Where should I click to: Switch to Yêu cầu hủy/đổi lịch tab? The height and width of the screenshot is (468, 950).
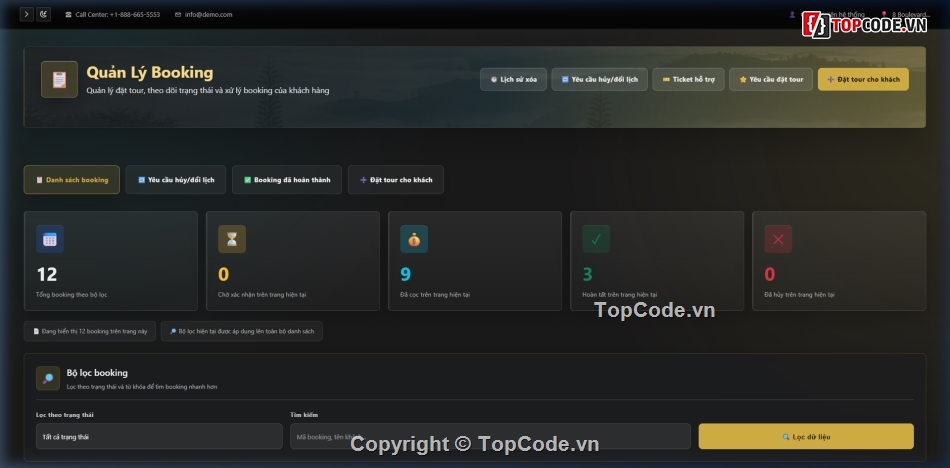[176, 180]
